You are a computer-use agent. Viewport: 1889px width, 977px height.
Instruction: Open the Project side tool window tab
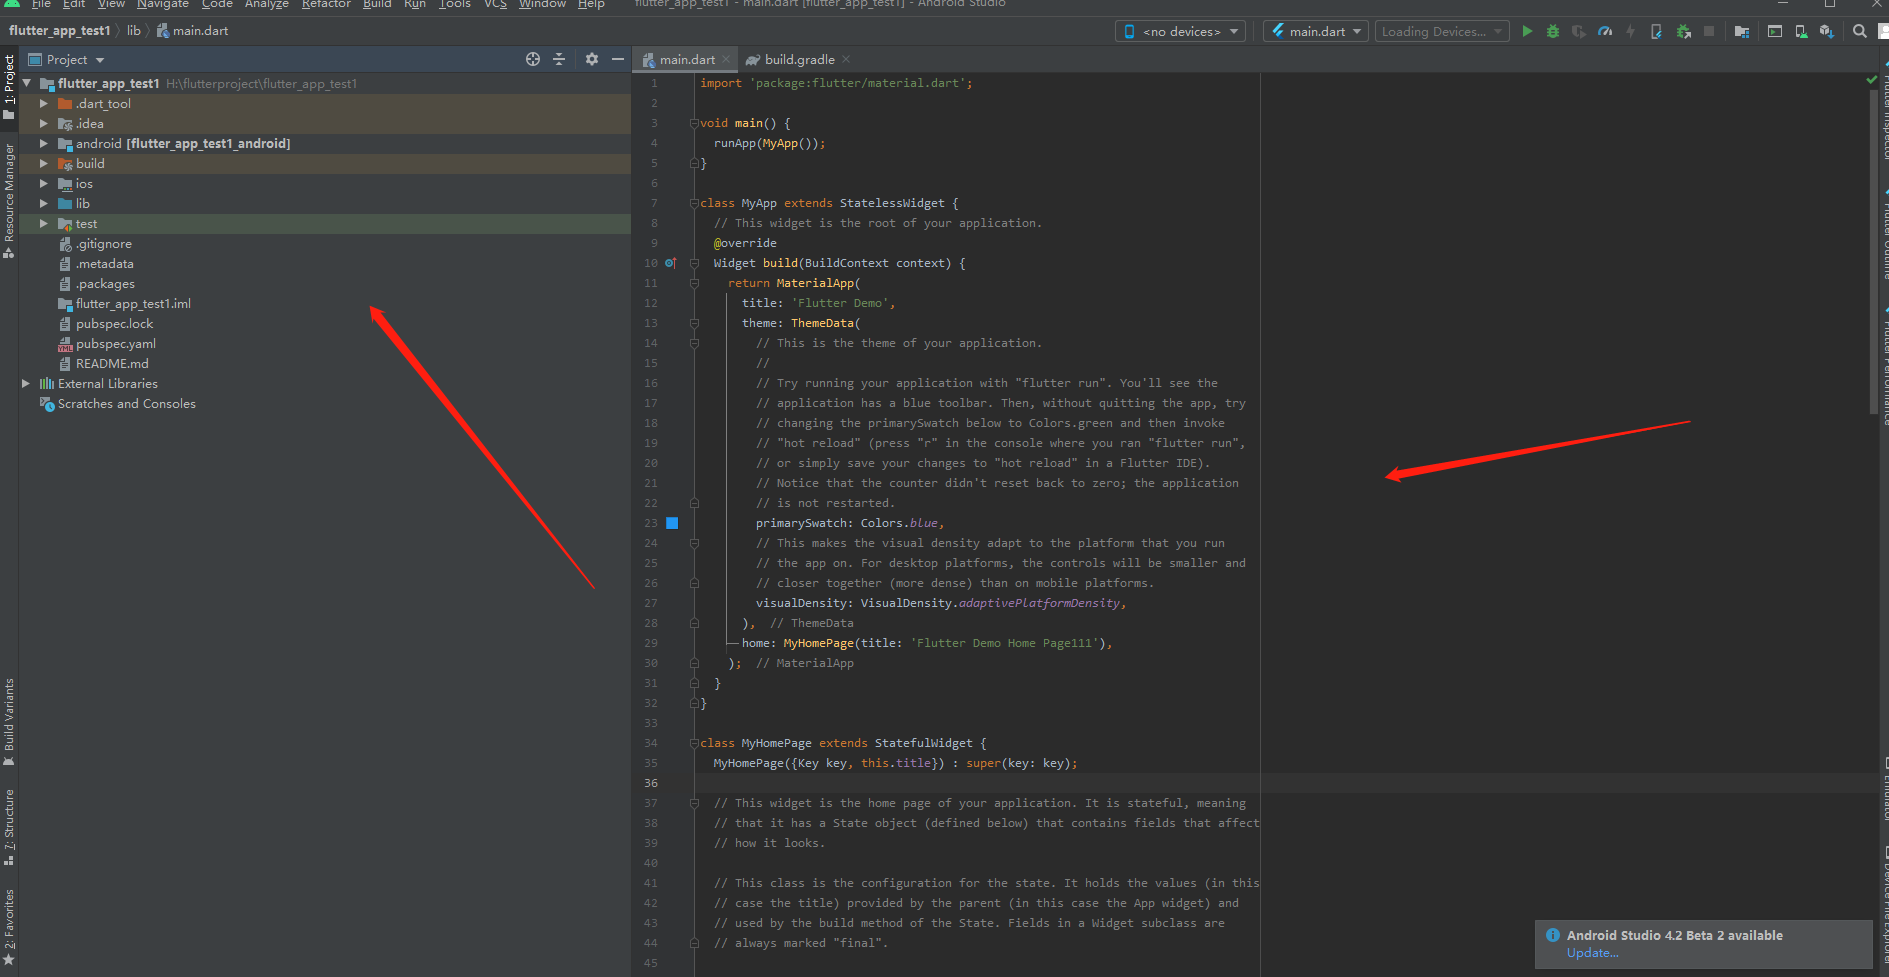click(x=9, y=87)
